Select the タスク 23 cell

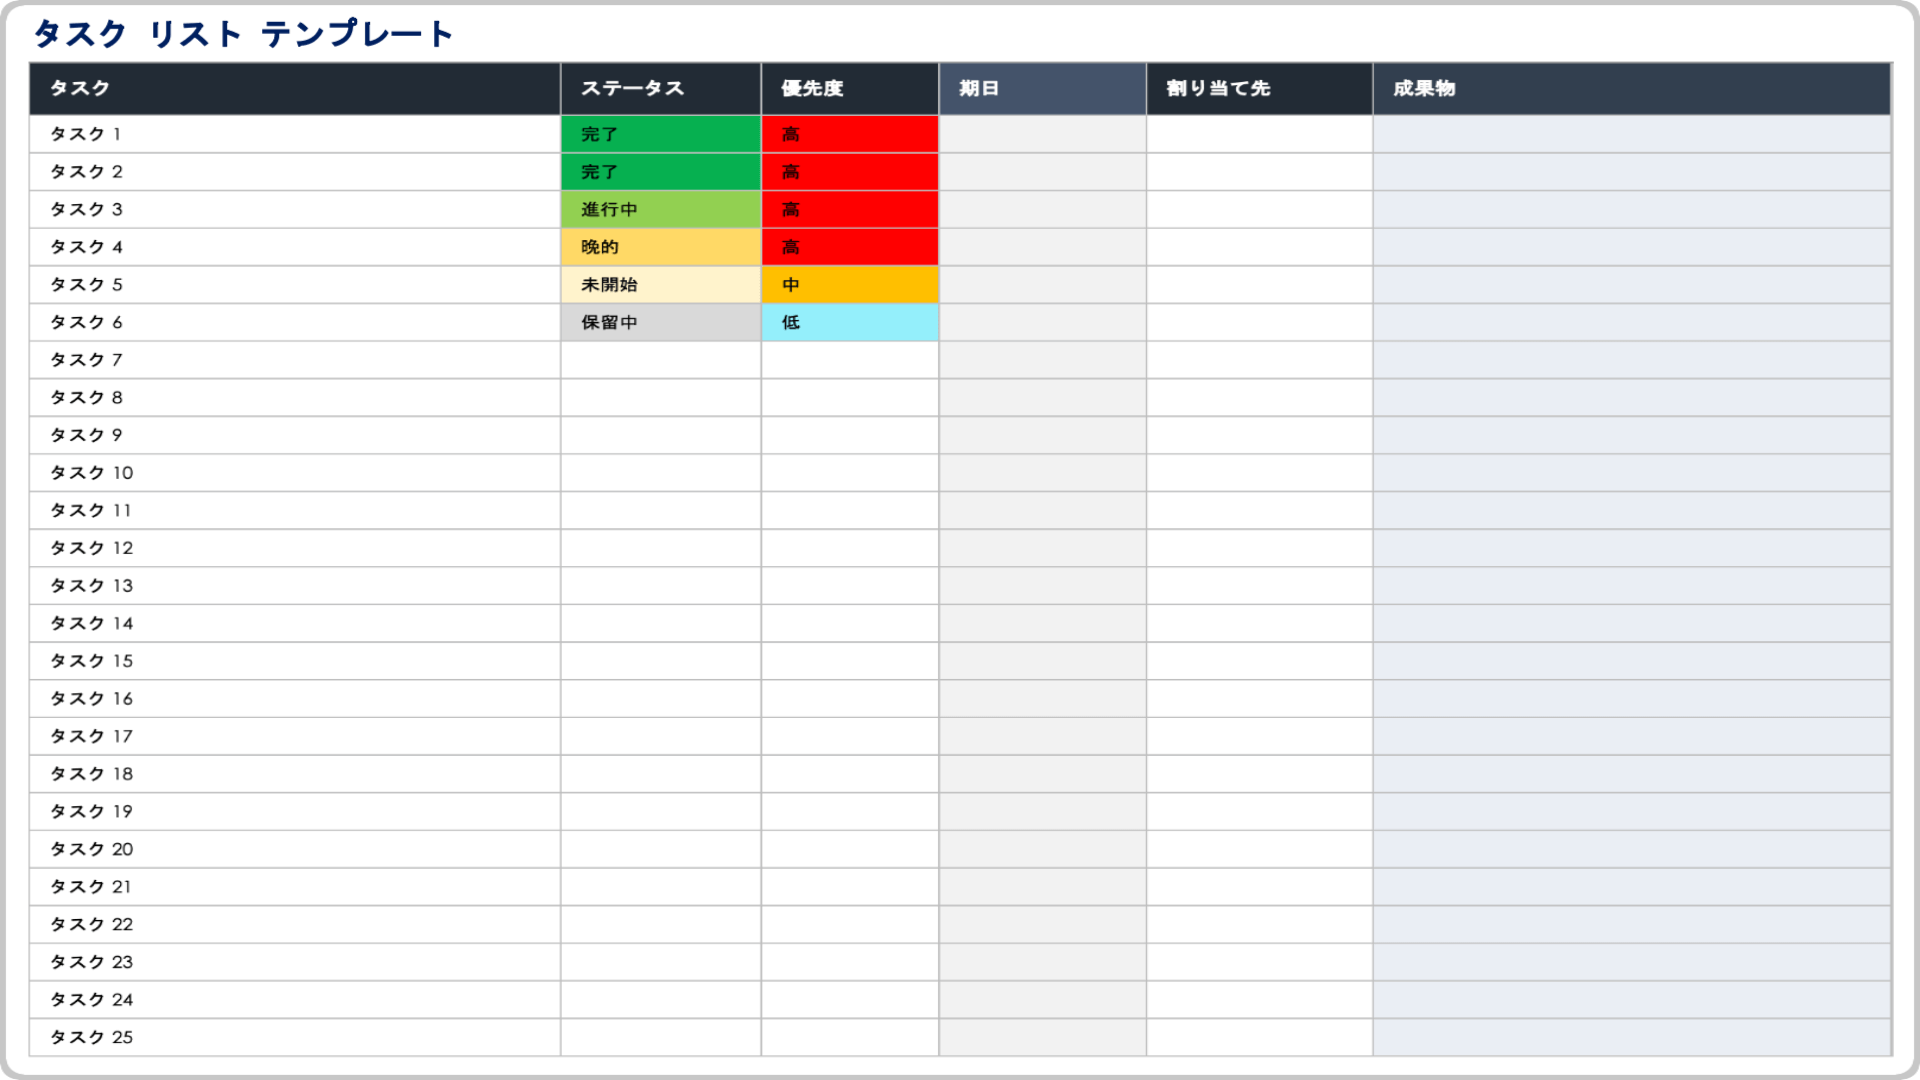coord(295,962)
